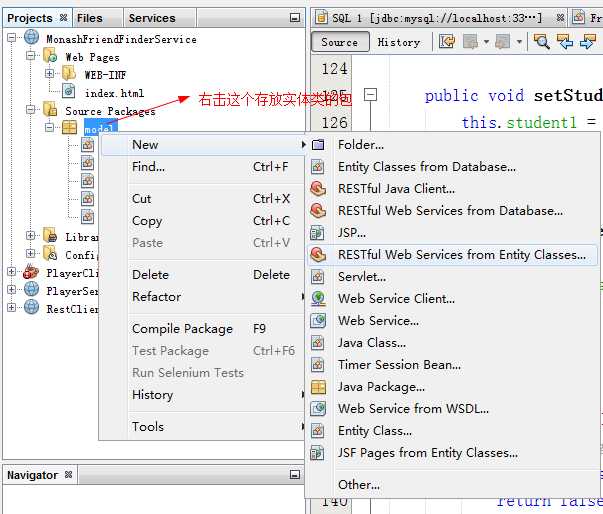Close the SQL 1 editor tab

tap(560, 18)
